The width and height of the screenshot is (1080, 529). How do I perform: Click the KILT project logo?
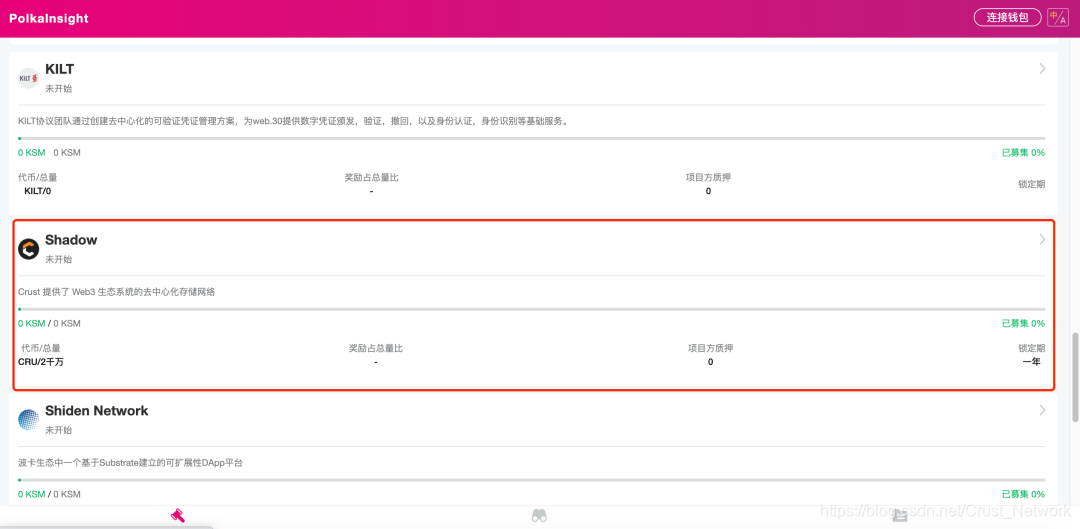coord(28,78)
